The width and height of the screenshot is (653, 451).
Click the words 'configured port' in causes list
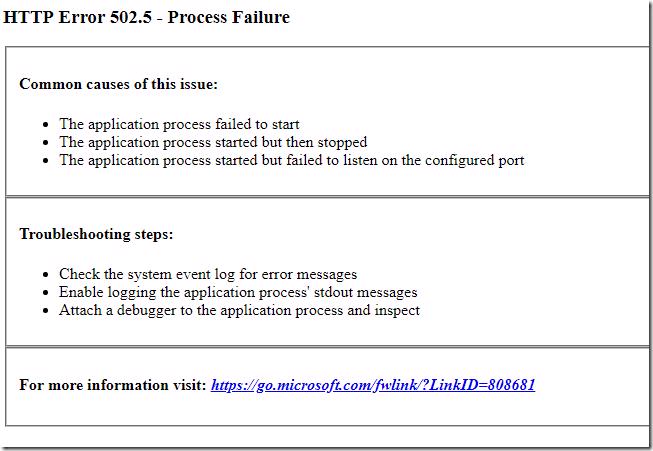coord(474,161)
